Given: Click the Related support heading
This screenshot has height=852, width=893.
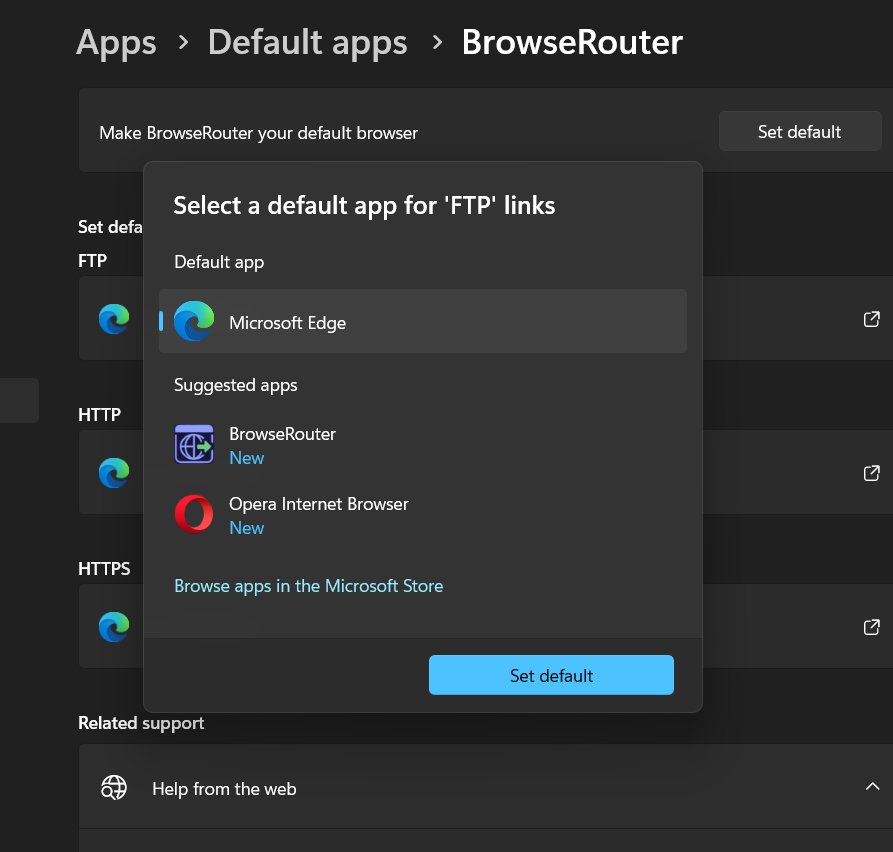Looking at the screenshot, I should tap(141, 723).
